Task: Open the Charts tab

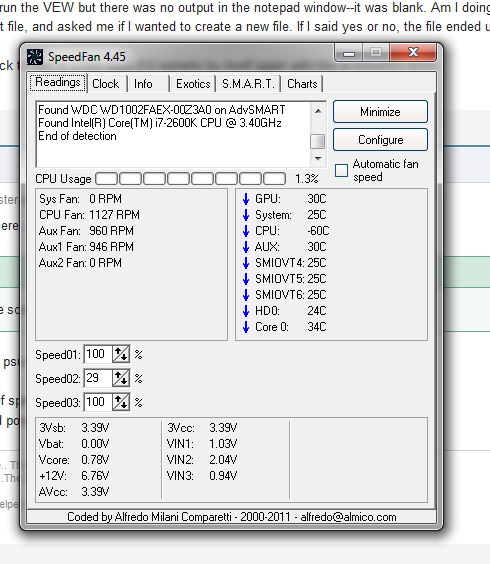Action: click(x=302, y=84)
